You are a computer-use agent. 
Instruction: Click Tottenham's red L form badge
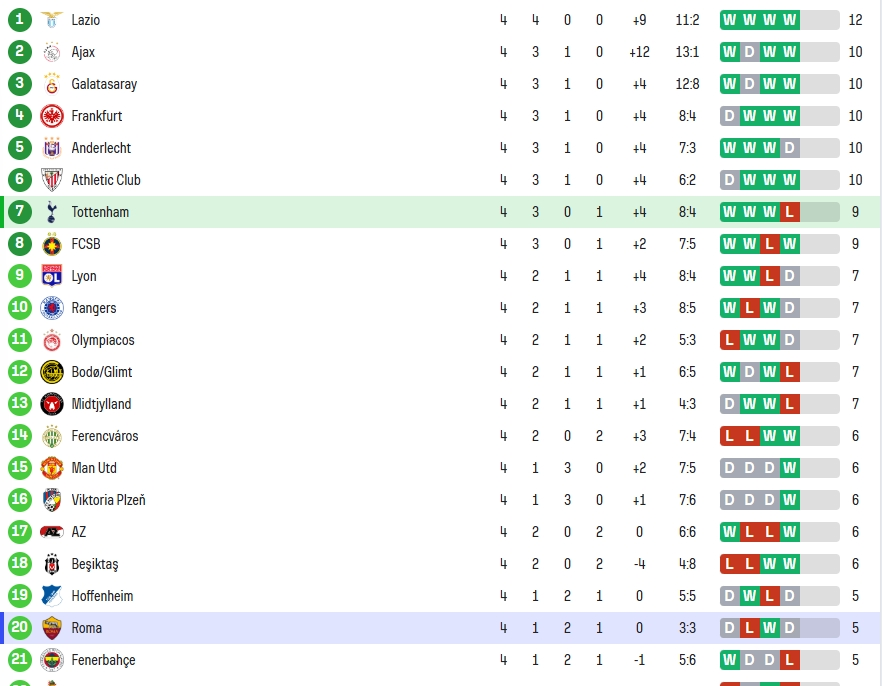click(x=790, y=212)
